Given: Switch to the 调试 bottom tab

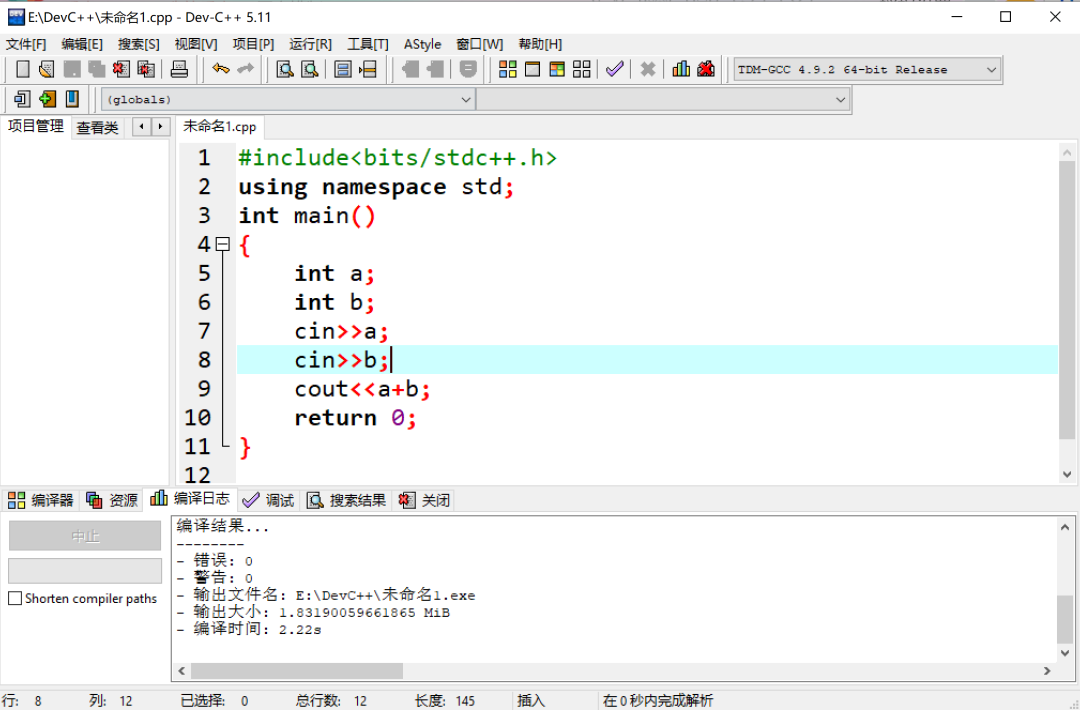Looking at the screenshot, I should (x=269, y=500).
